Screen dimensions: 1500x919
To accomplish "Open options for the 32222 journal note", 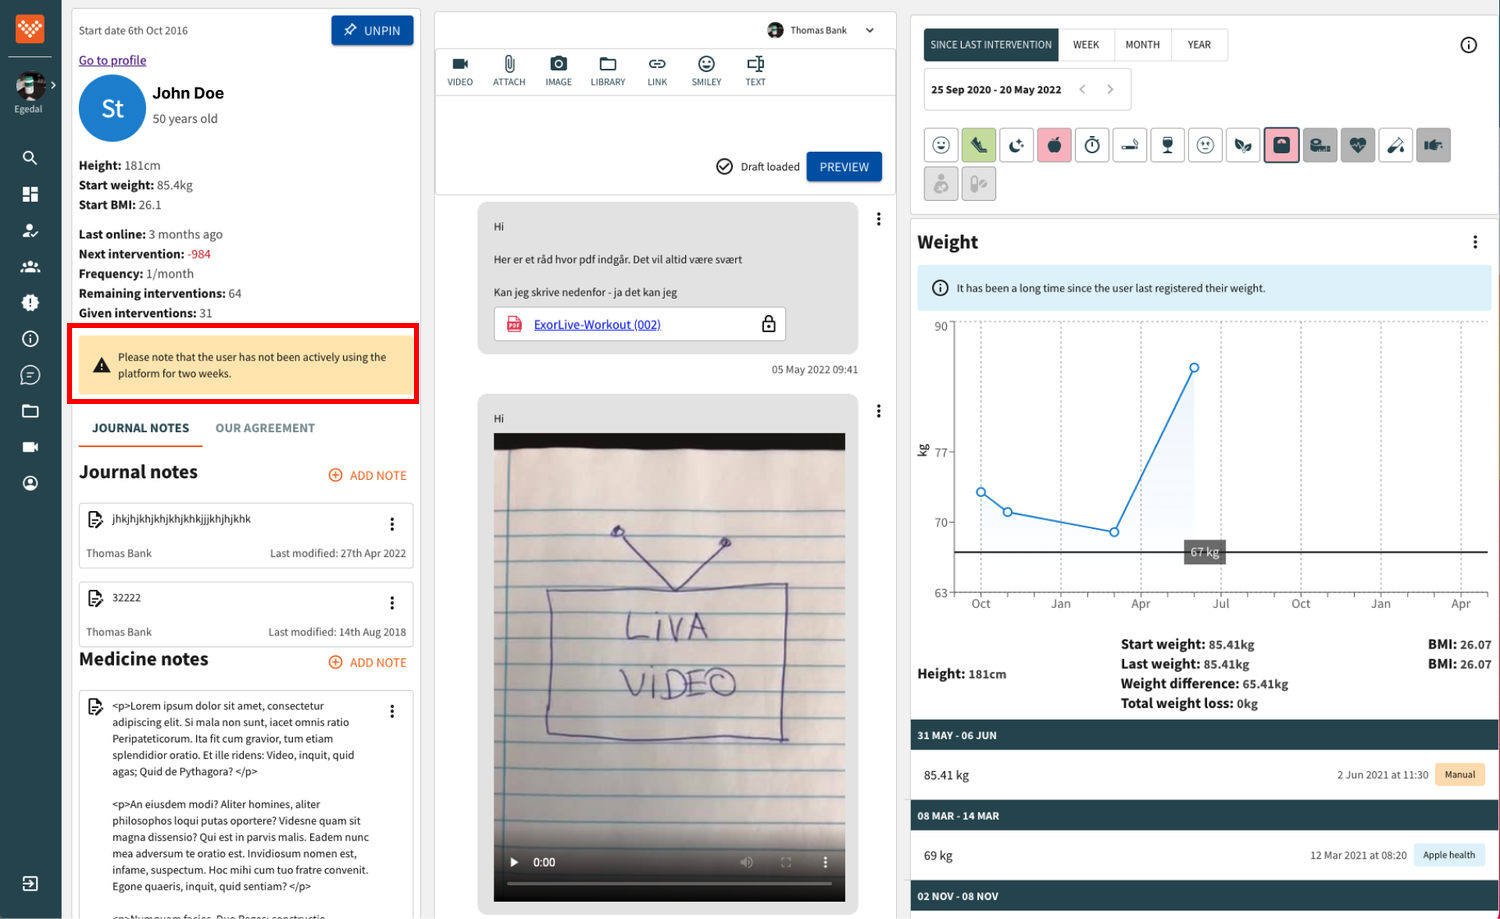I will click(x=392, y=603).
